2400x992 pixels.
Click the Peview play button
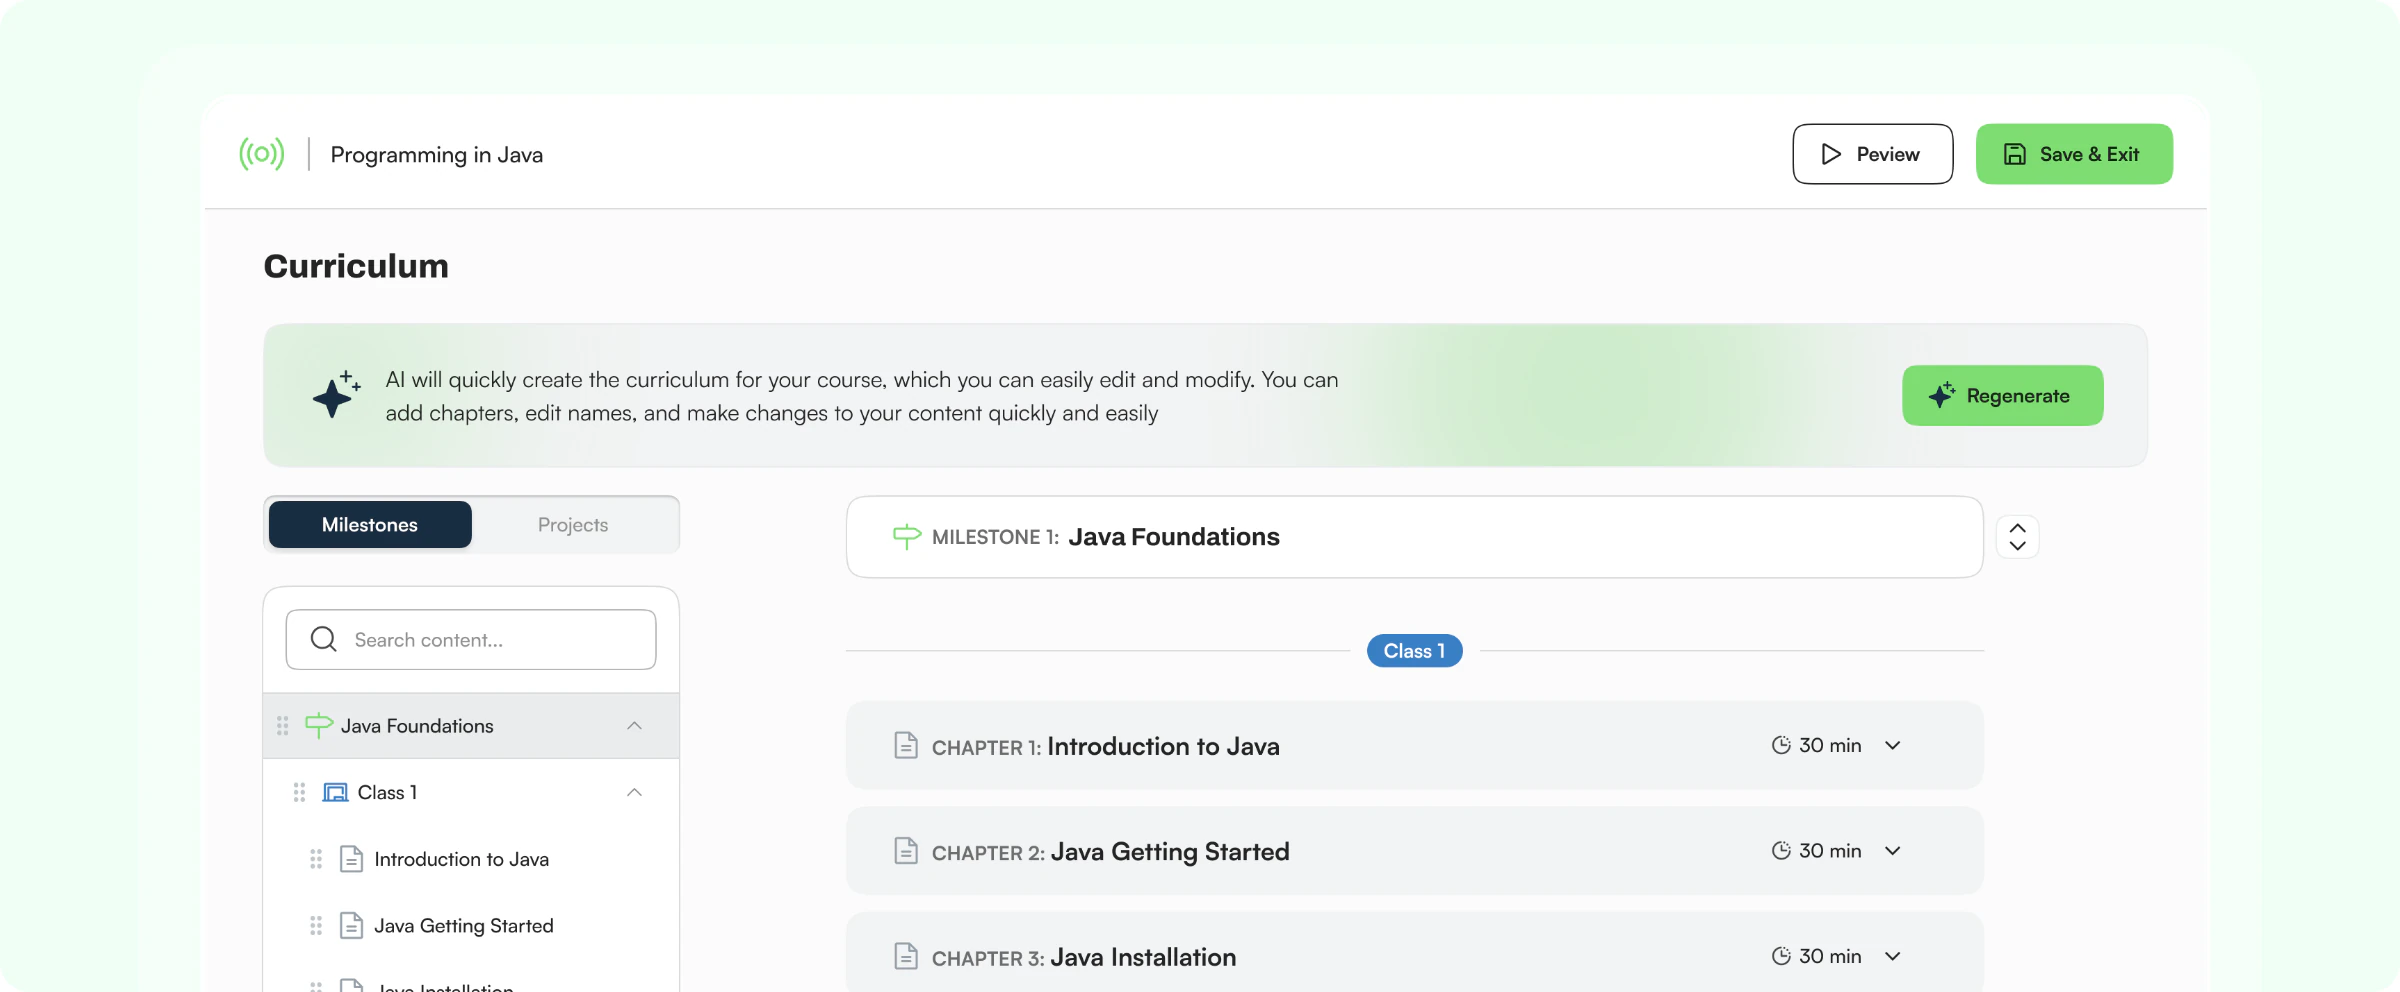[x=1872, y=154]
